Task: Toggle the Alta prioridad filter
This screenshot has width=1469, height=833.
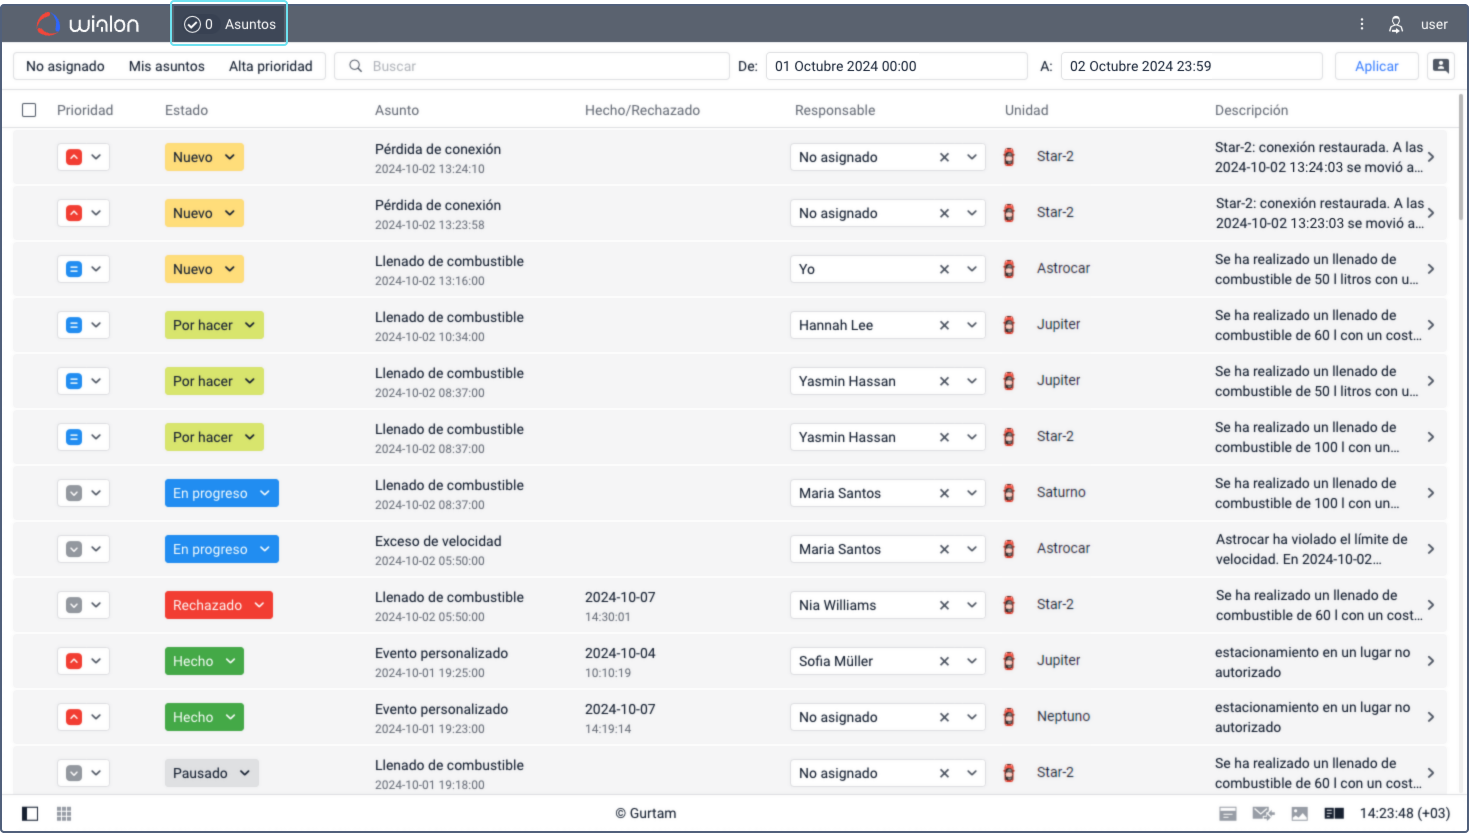Action: (271, 66)
